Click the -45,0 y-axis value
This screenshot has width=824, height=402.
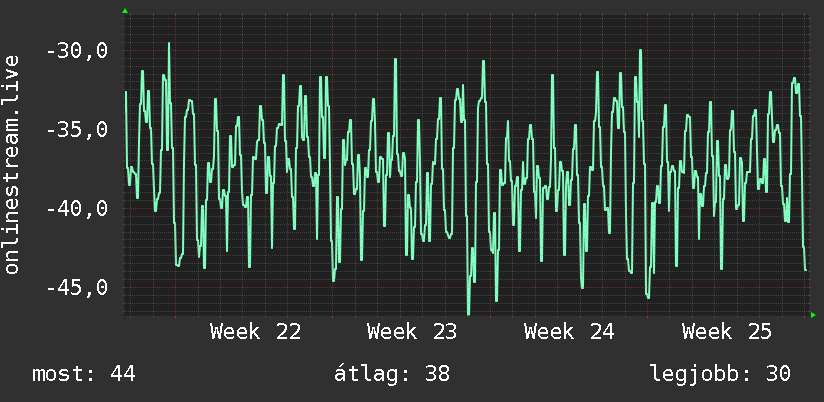coord(77,287)
